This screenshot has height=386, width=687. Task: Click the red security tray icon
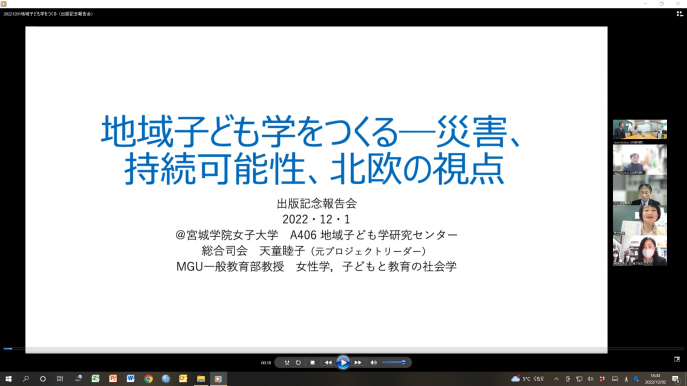[602, 379]
